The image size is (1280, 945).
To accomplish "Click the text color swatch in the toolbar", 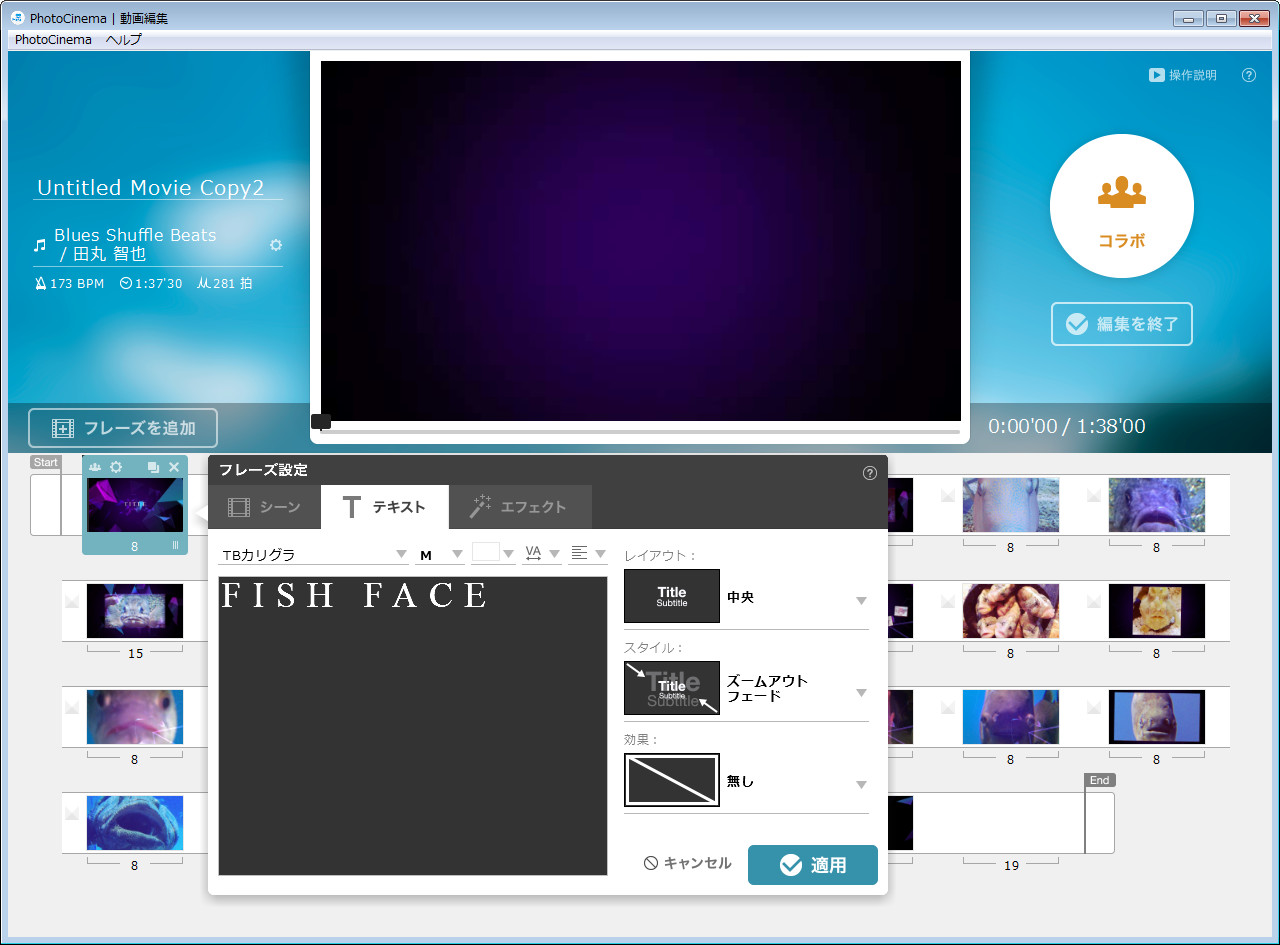I will [486, 552].
